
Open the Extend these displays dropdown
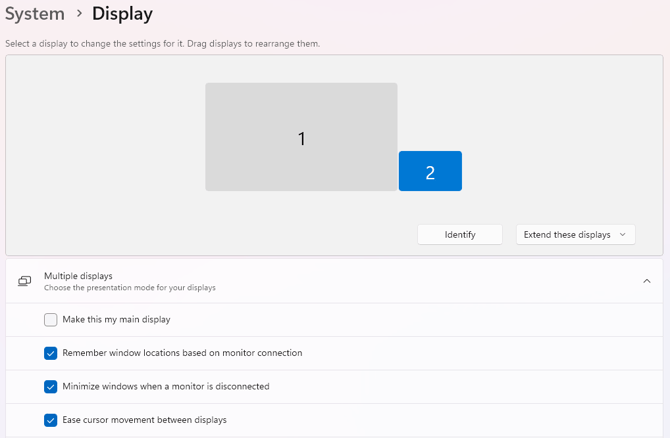pyautogui.click(x=567, y=234)
